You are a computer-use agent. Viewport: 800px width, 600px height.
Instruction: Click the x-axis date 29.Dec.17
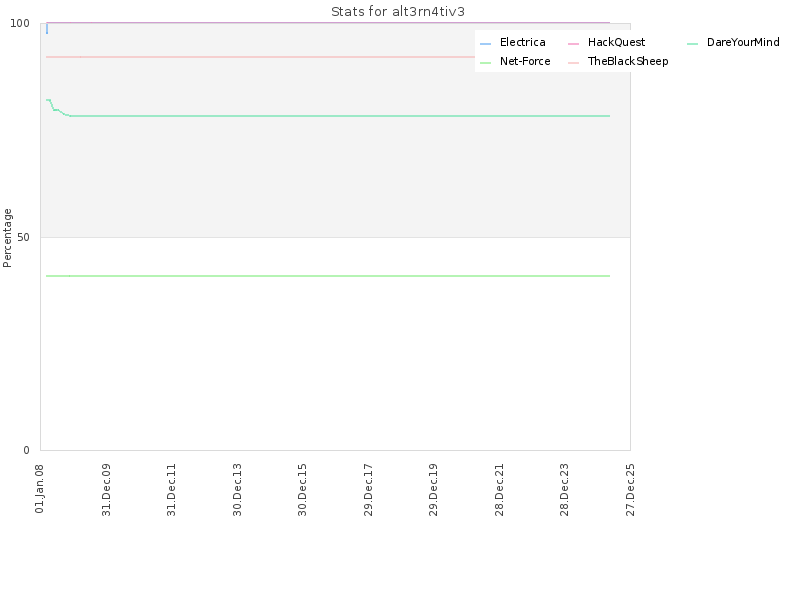pos(368,490)
